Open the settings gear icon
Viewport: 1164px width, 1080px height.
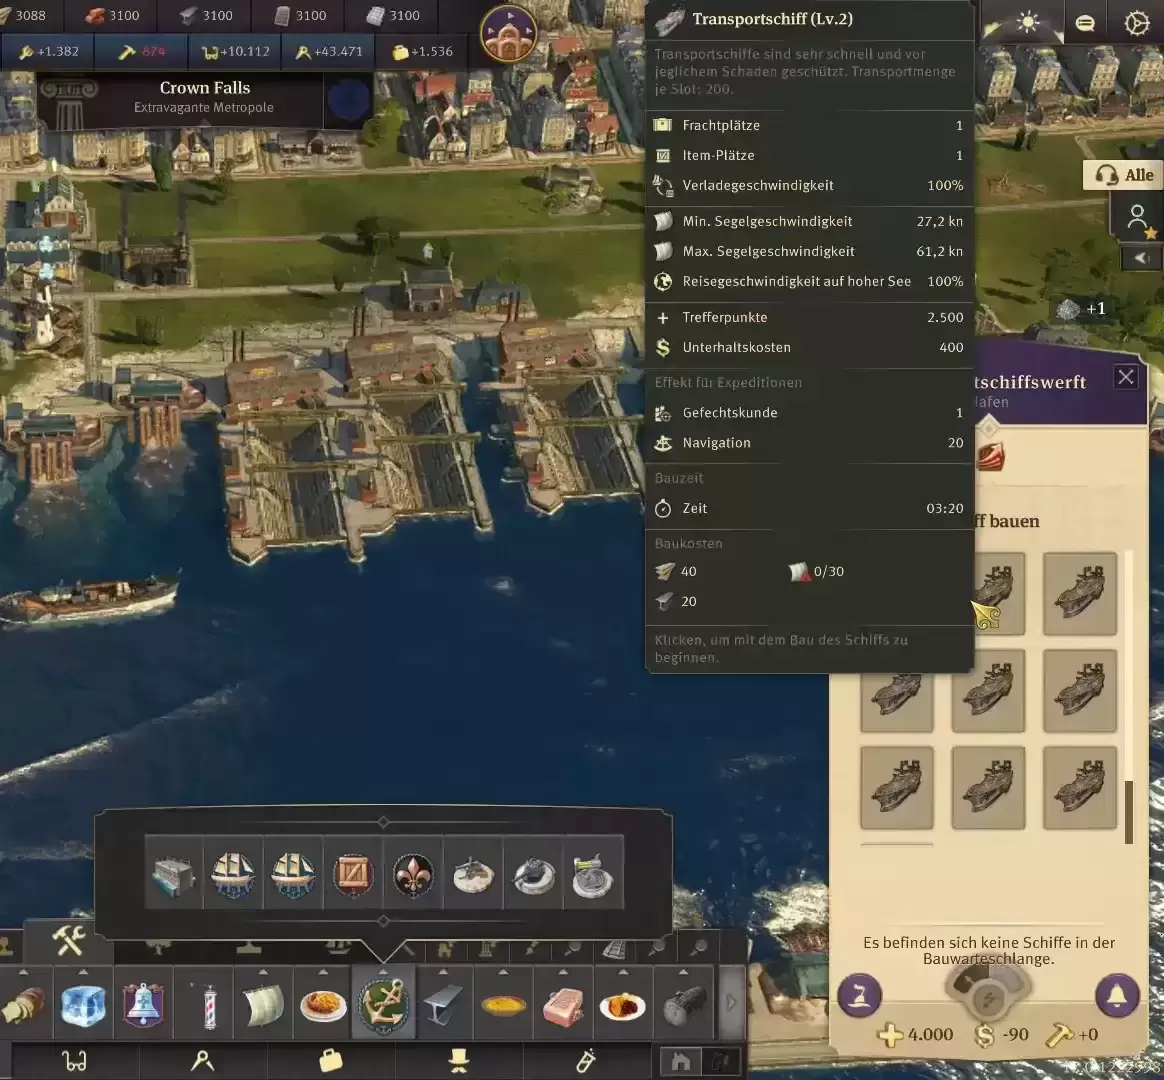[1136, 23]
